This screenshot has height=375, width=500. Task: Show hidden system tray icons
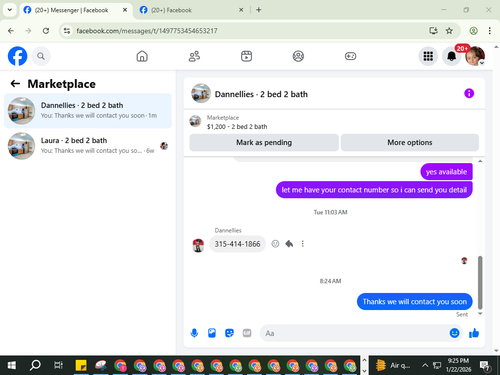(425, 365)
